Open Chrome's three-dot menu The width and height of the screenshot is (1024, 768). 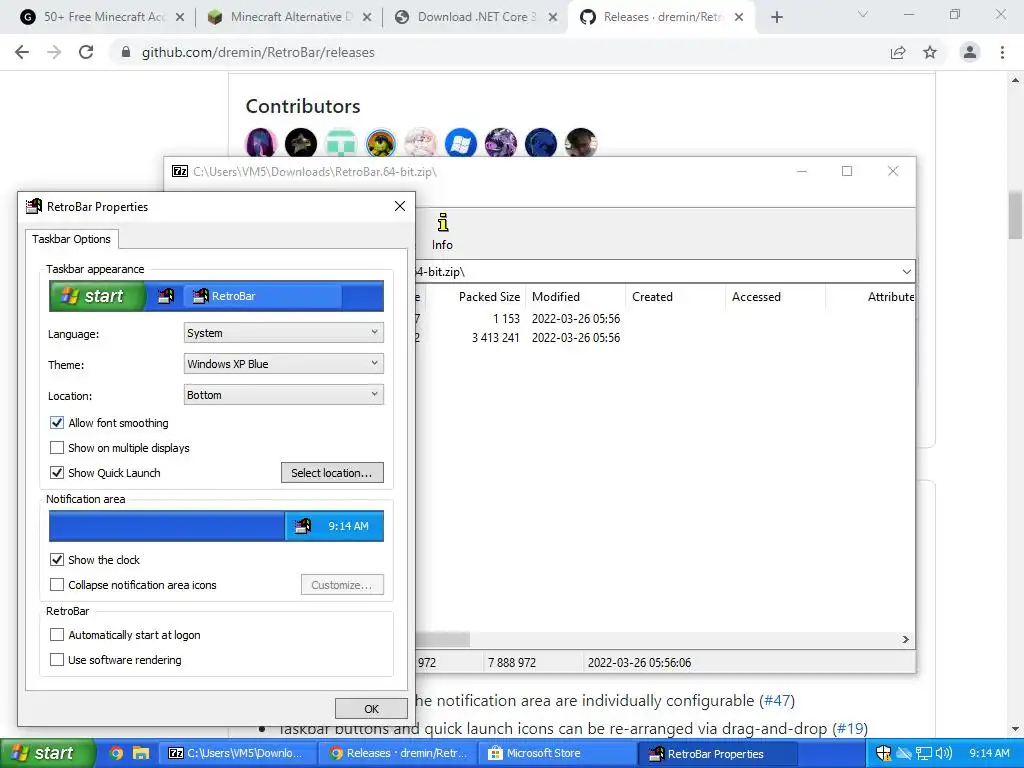tap(1002, 52)
